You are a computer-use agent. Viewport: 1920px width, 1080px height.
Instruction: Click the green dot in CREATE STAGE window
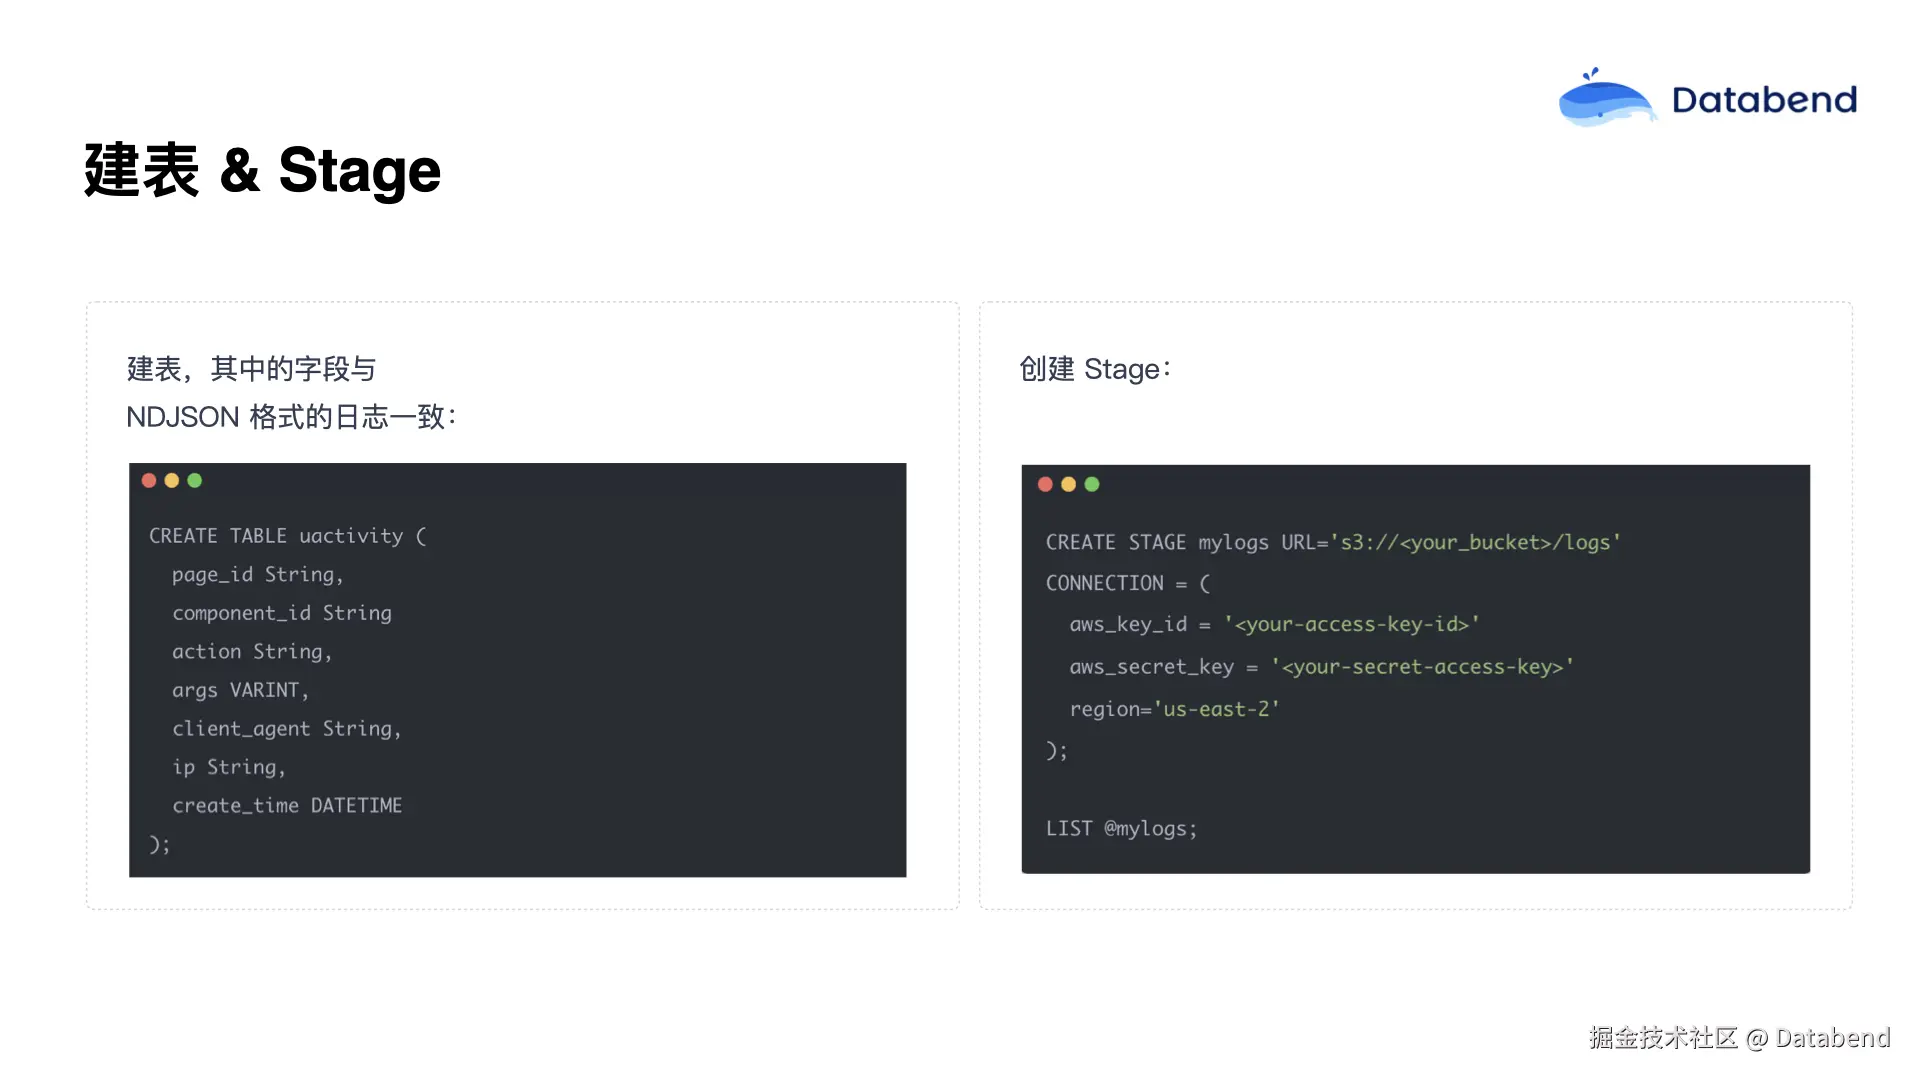pyautogui.click(x=1092, y=485)
